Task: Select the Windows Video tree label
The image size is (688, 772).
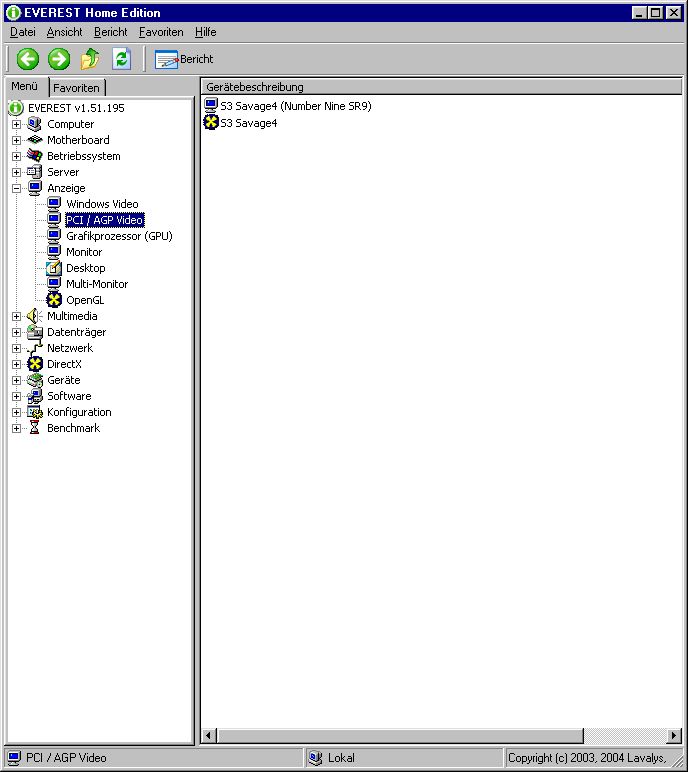Action: pyautogui.click(x=102, y=204)
